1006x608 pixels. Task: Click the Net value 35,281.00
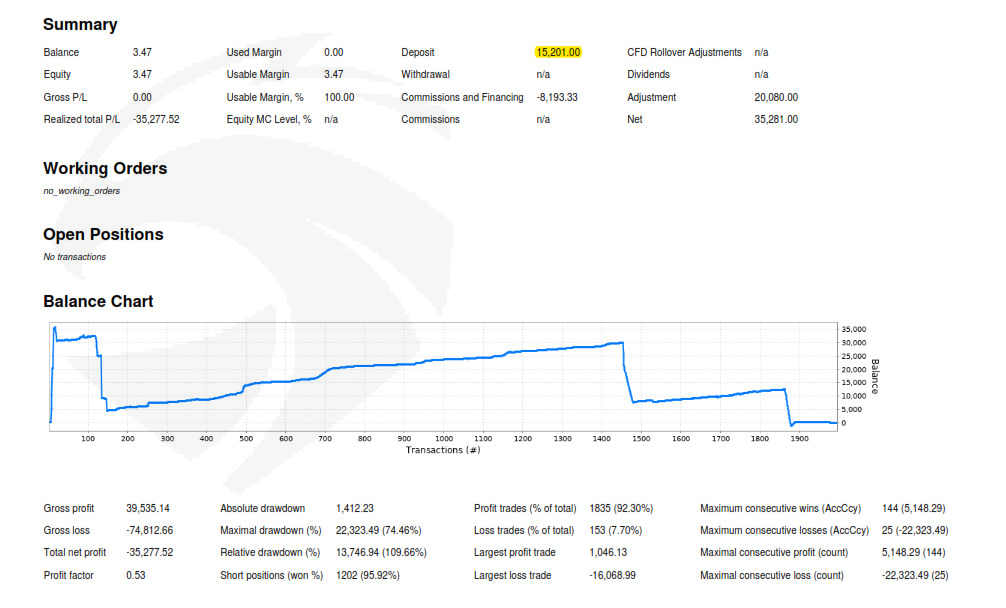(776, 119)
